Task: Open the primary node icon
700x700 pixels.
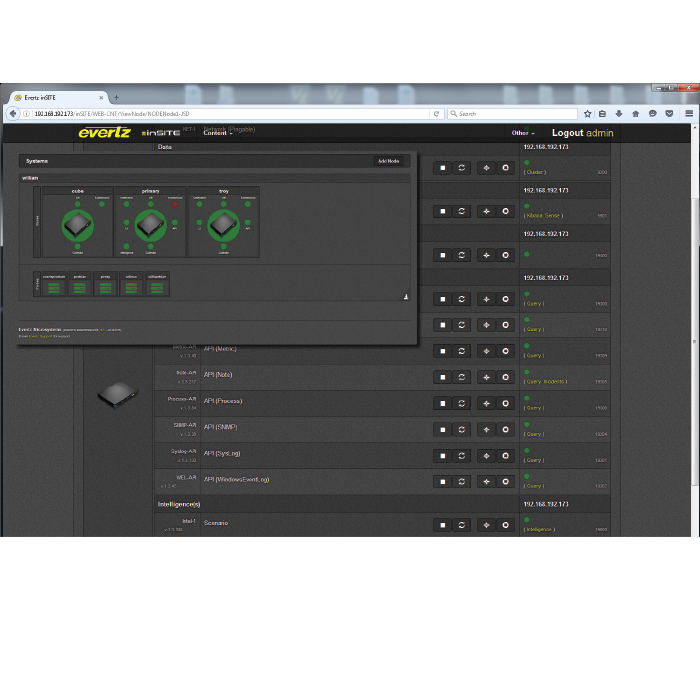Action: click(150, 225)
